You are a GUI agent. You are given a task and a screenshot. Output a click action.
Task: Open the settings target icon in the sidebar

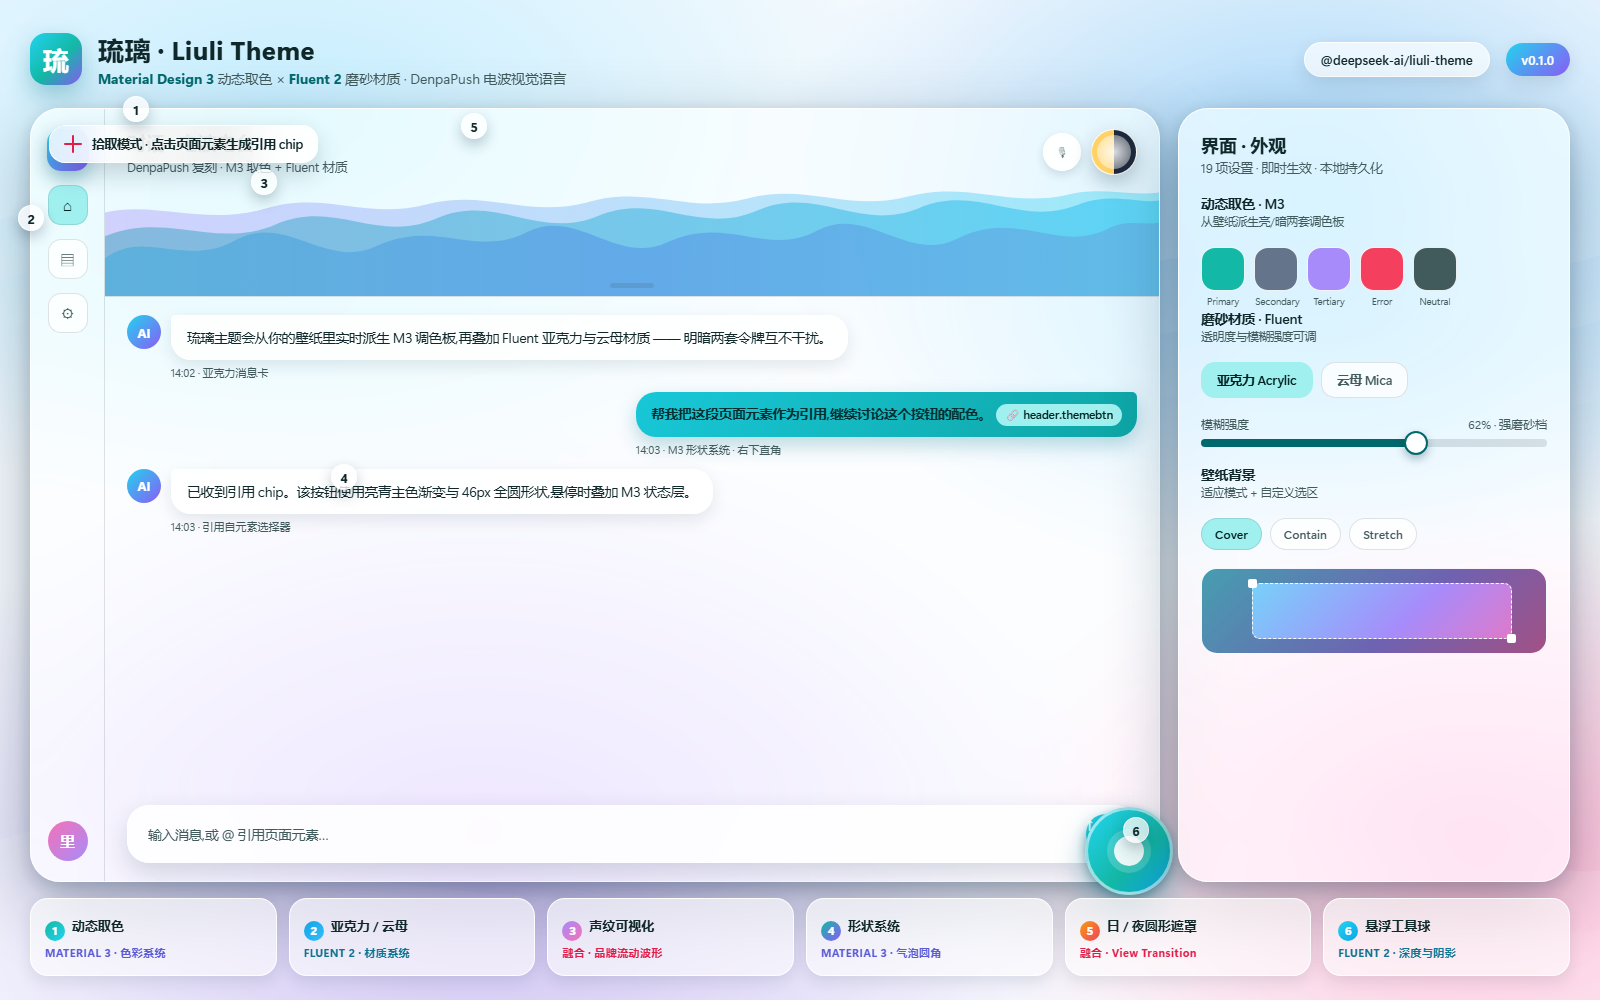click(68, 313)
